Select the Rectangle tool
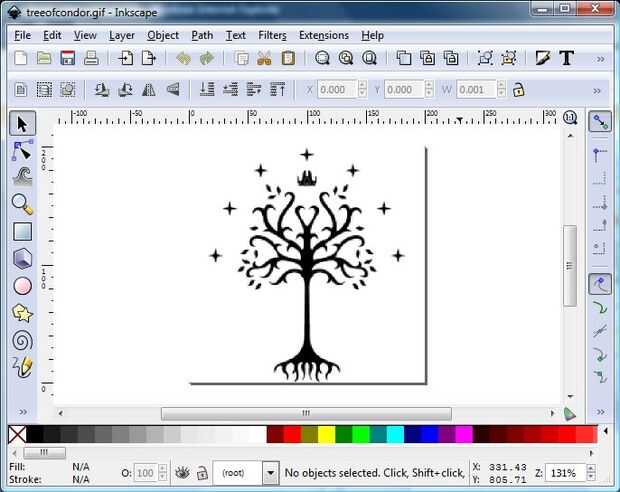620x492 pixels. click(22, 232)
